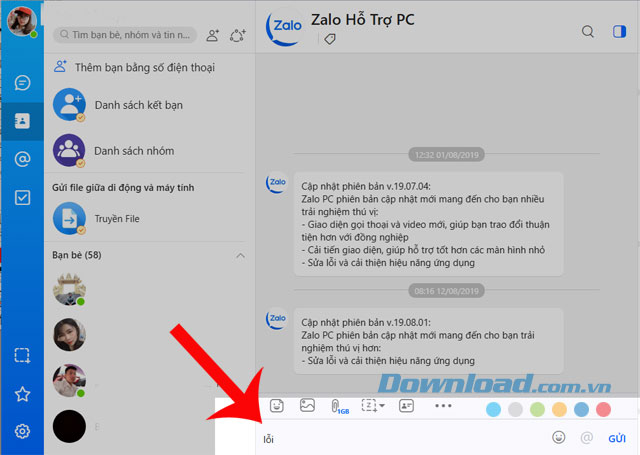Collapse the Bạn bè (58) list
Viewport: 640px width, 455px height.
[241, 255]
